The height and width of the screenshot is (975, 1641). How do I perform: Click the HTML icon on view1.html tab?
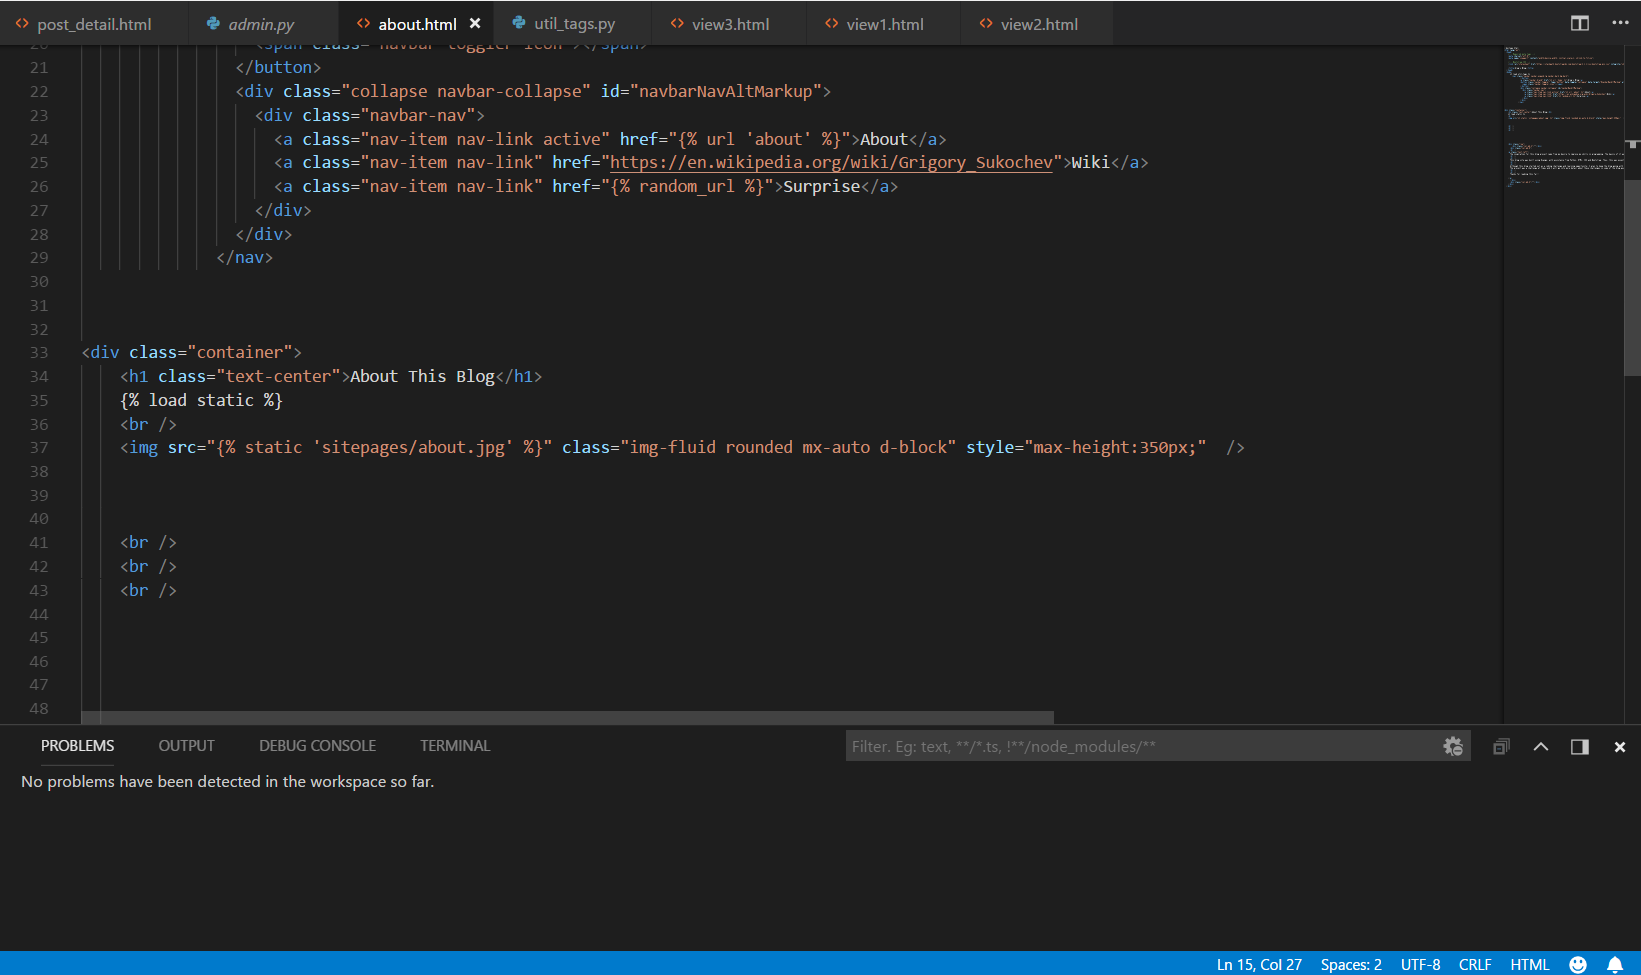pos(831,24)
